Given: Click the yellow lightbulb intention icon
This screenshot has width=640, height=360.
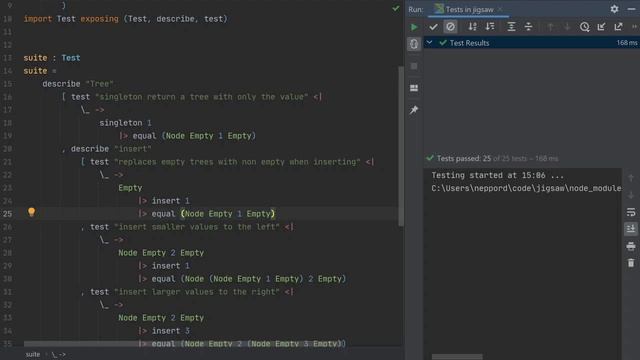Looking at the screenshot, I should click(31, 212).
